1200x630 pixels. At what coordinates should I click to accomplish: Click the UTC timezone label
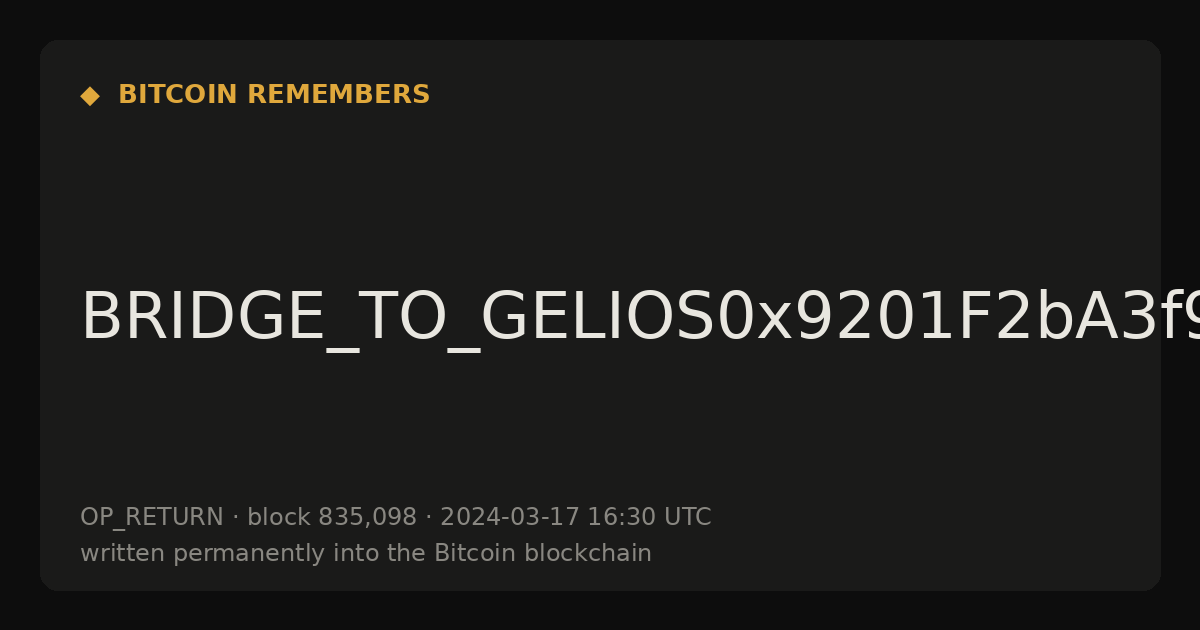[x=685, y=517]
